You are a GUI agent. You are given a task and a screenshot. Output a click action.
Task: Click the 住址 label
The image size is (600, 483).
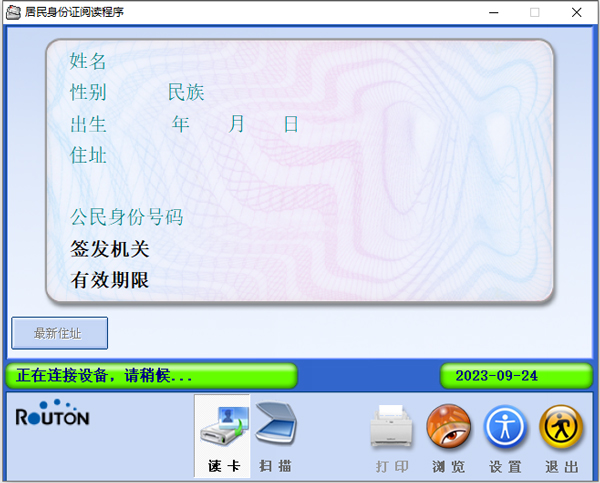click(88, 155)
